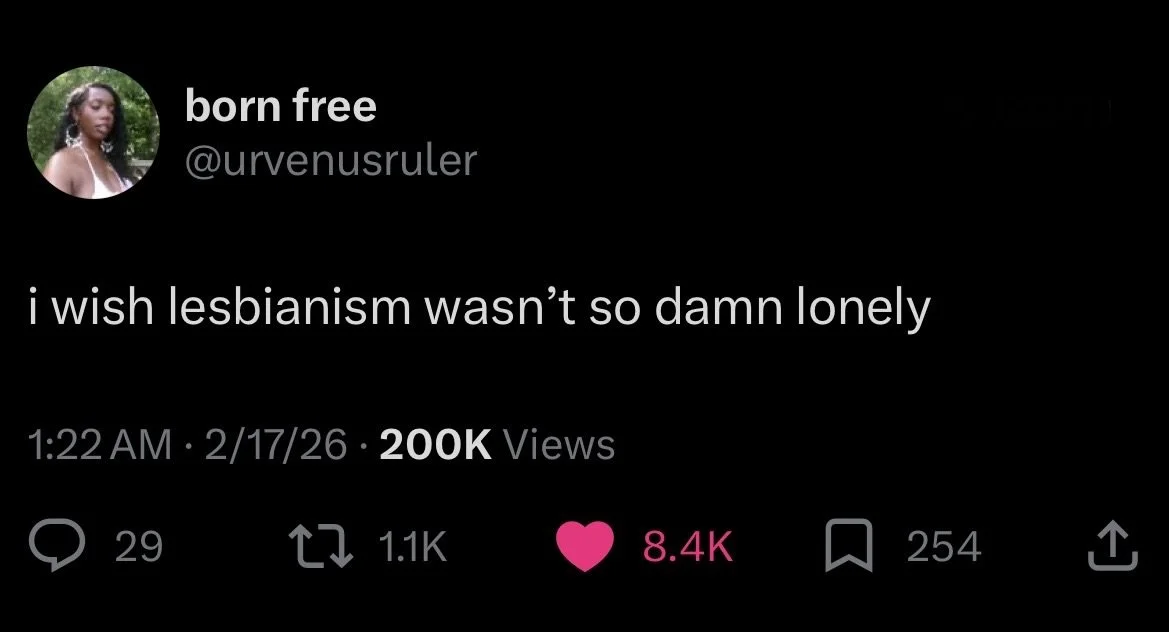Tap the share upload icon
Image resolution: width=1169 pixels, height=632 pixels.
[1112, 546]
